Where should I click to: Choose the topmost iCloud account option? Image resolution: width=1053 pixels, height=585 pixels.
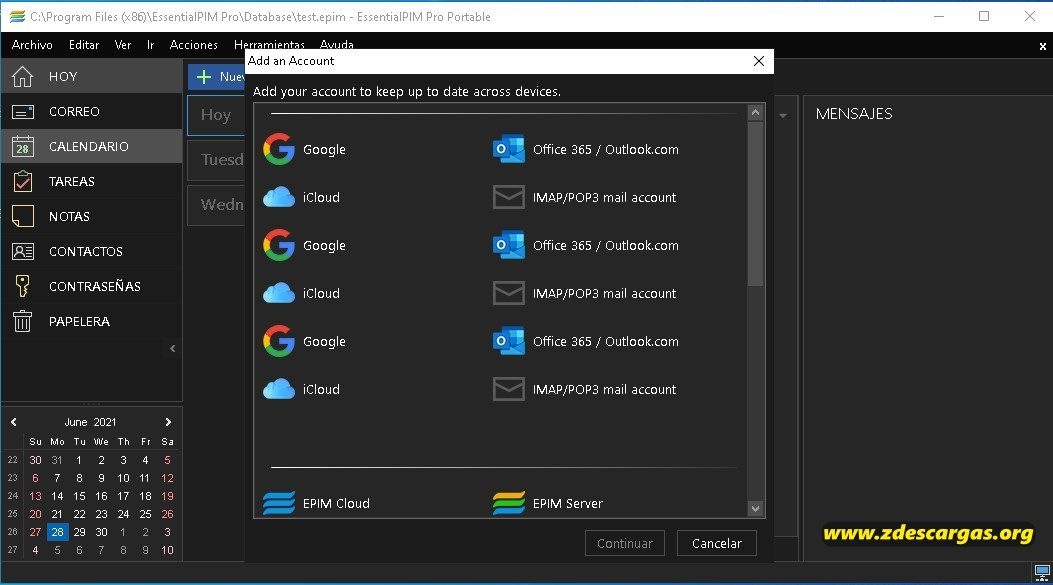click(302, 197)
